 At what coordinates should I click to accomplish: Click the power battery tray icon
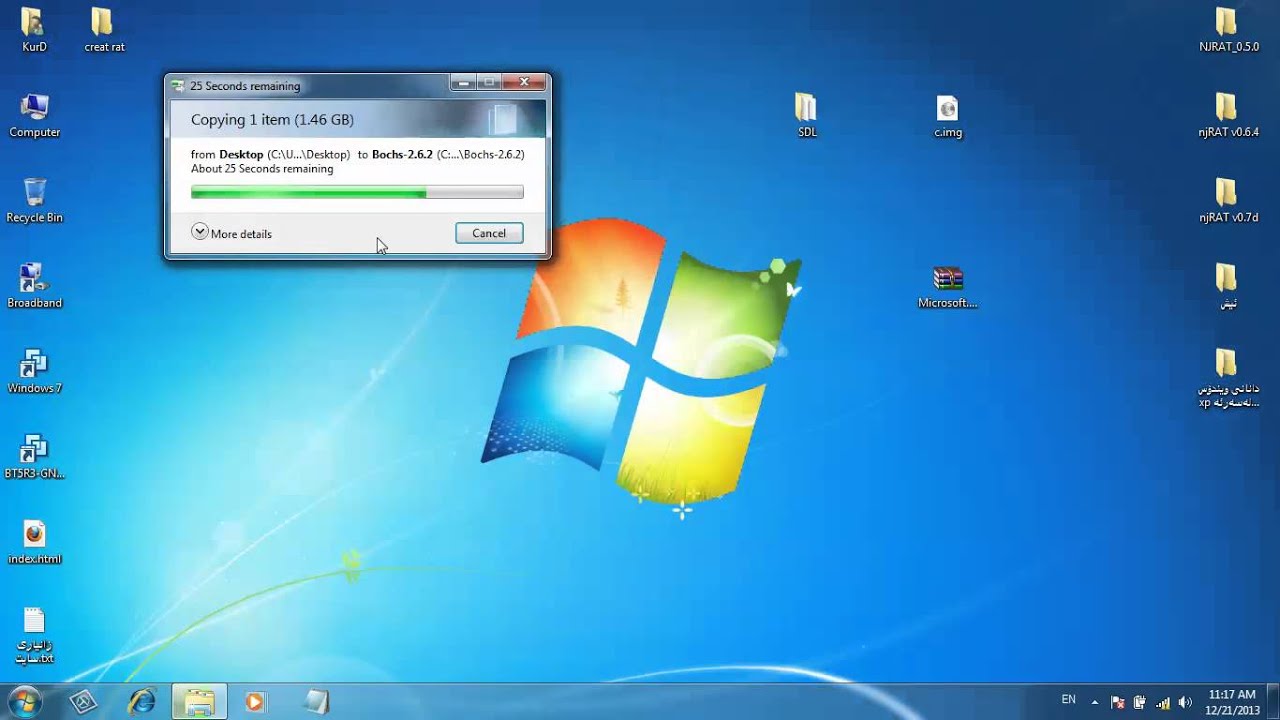(x=1139, y=702)
